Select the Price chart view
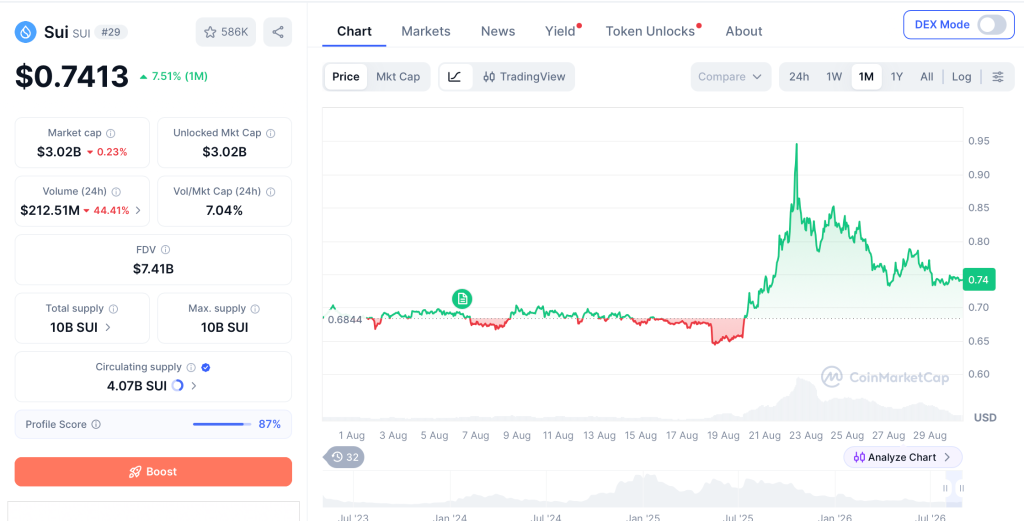Viewport: 1024px width, 521px height. click(345, 77)
